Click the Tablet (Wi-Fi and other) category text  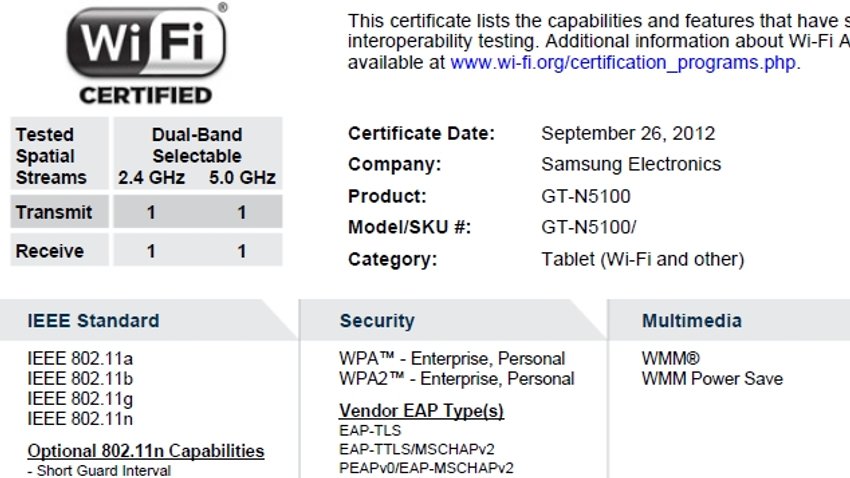pyautogui.click(x=642, y=259)
